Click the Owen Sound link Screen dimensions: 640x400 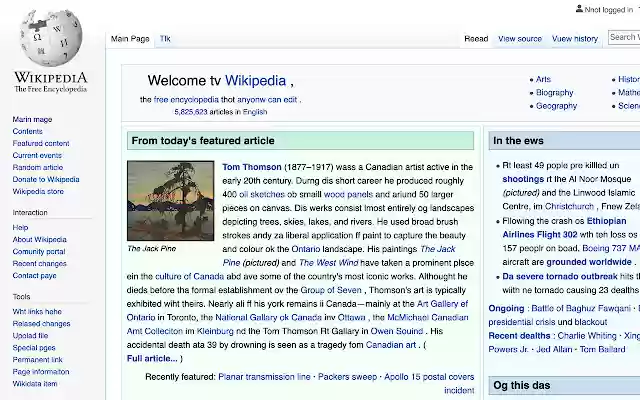[396, 331]
